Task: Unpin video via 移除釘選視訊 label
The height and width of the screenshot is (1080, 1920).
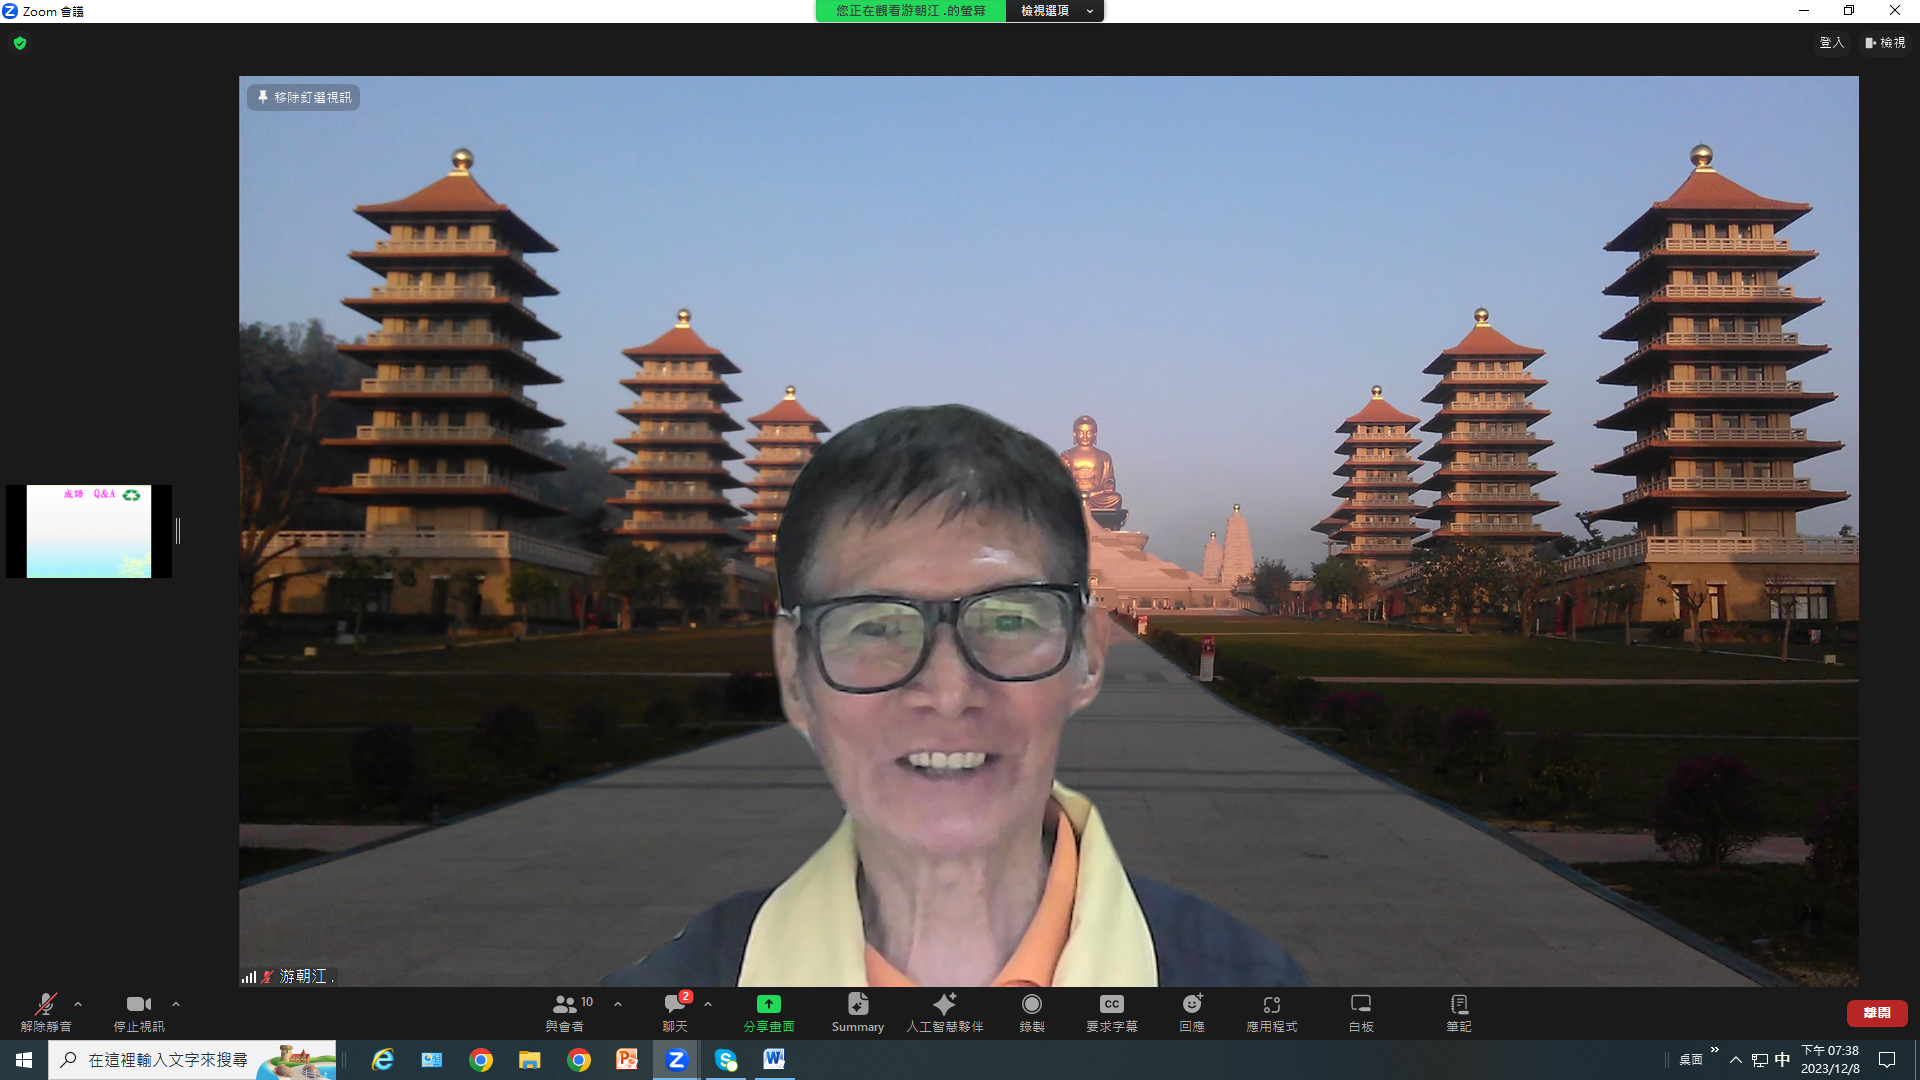Action: (x=304, y=97)
